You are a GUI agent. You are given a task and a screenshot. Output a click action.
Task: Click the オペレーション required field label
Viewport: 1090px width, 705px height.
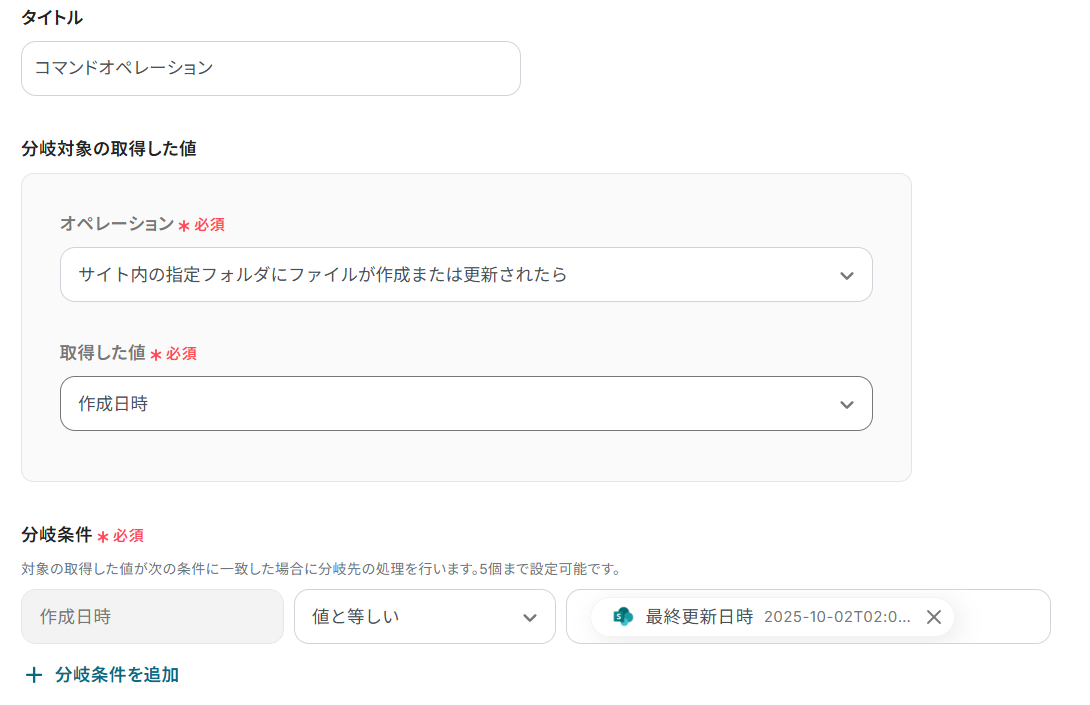click(x=117, y=224)
